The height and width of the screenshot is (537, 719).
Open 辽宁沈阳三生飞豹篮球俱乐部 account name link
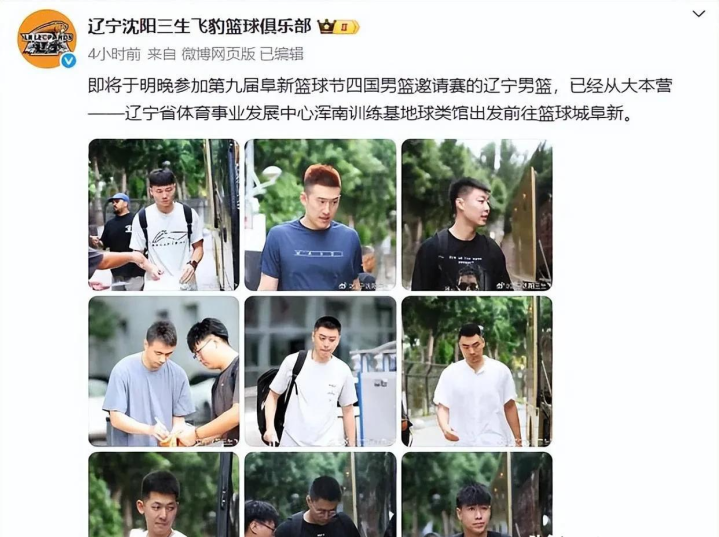point(199,27)
